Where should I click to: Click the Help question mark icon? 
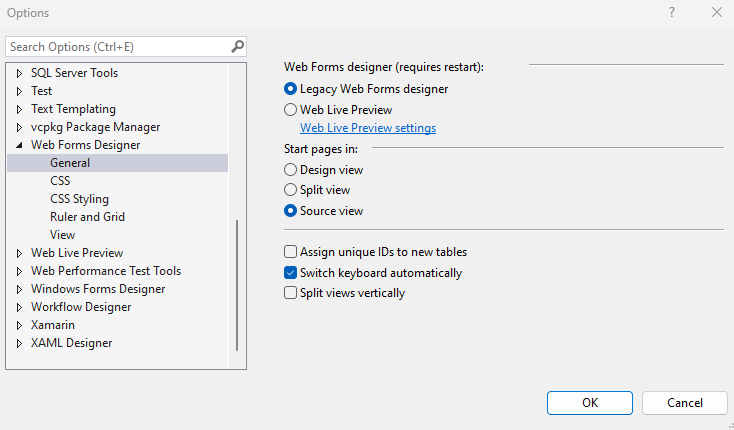671,13
